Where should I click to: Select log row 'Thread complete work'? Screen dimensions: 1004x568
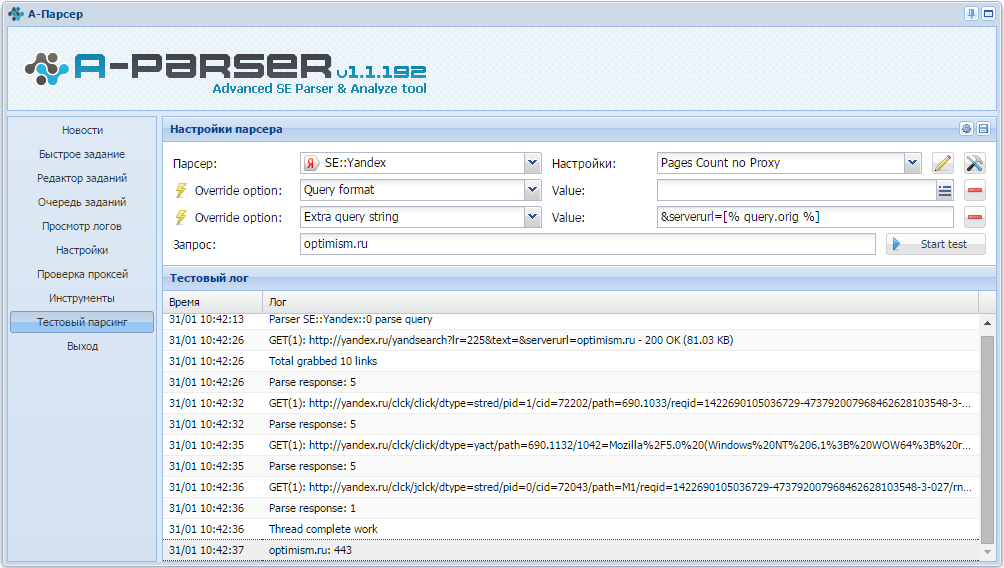coord(571,530)
